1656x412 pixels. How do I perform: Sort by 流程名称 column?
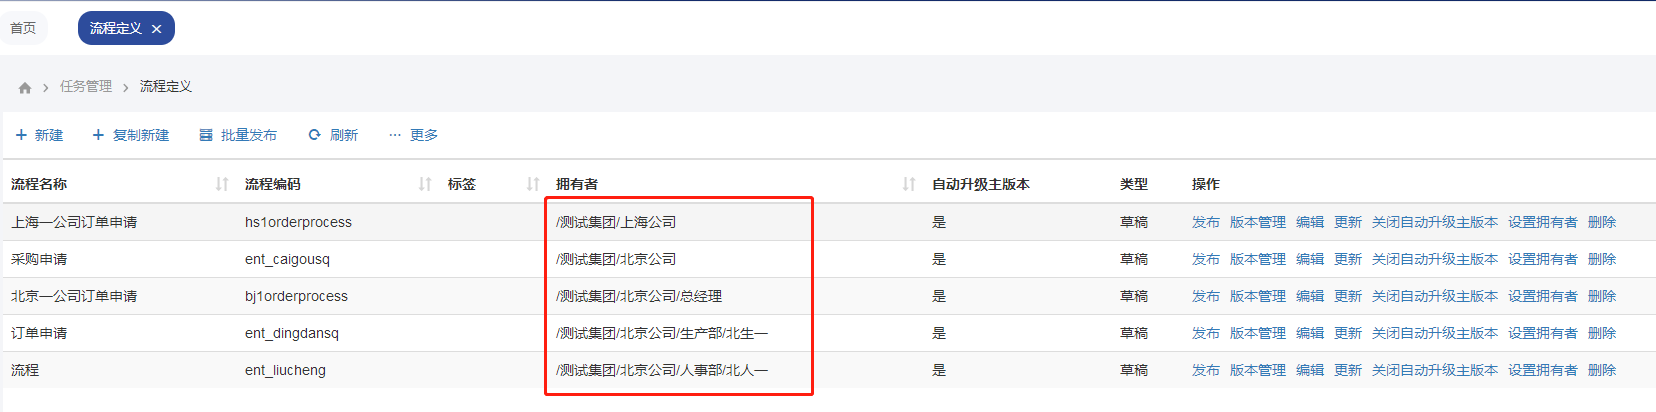[221, 184]
